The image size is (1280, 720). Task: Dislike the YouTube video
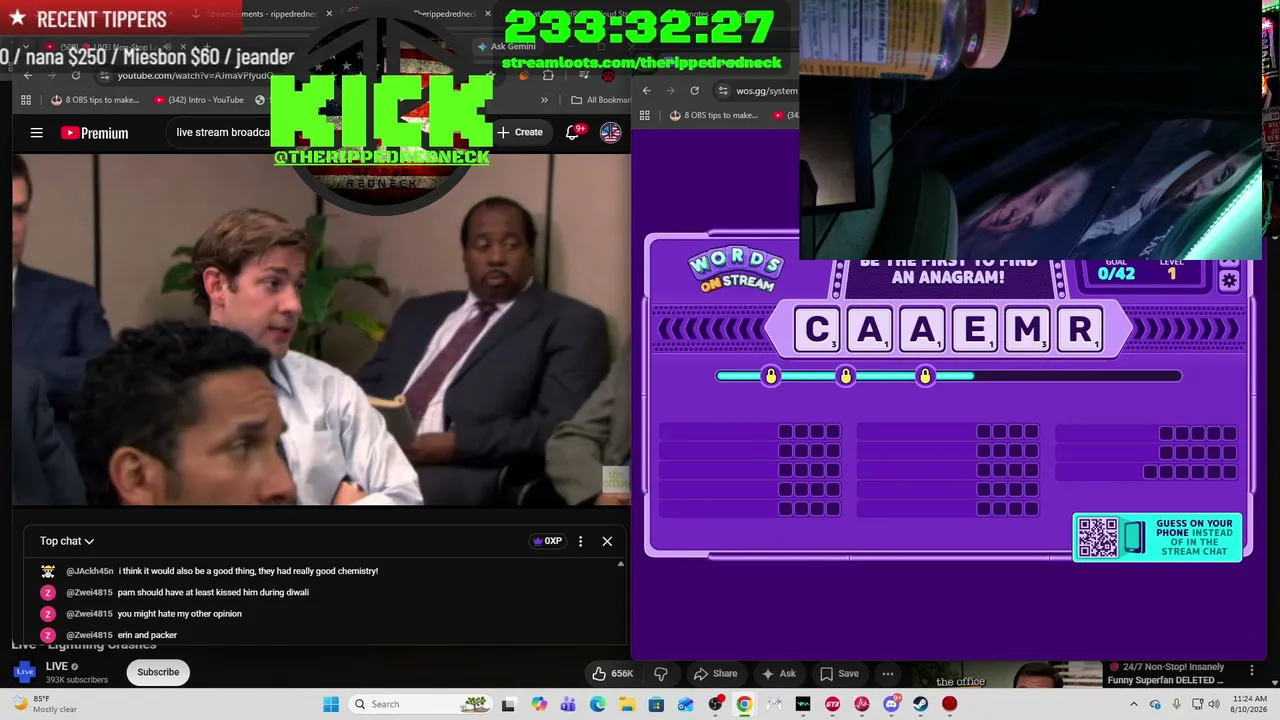click(x=660, y=673)
